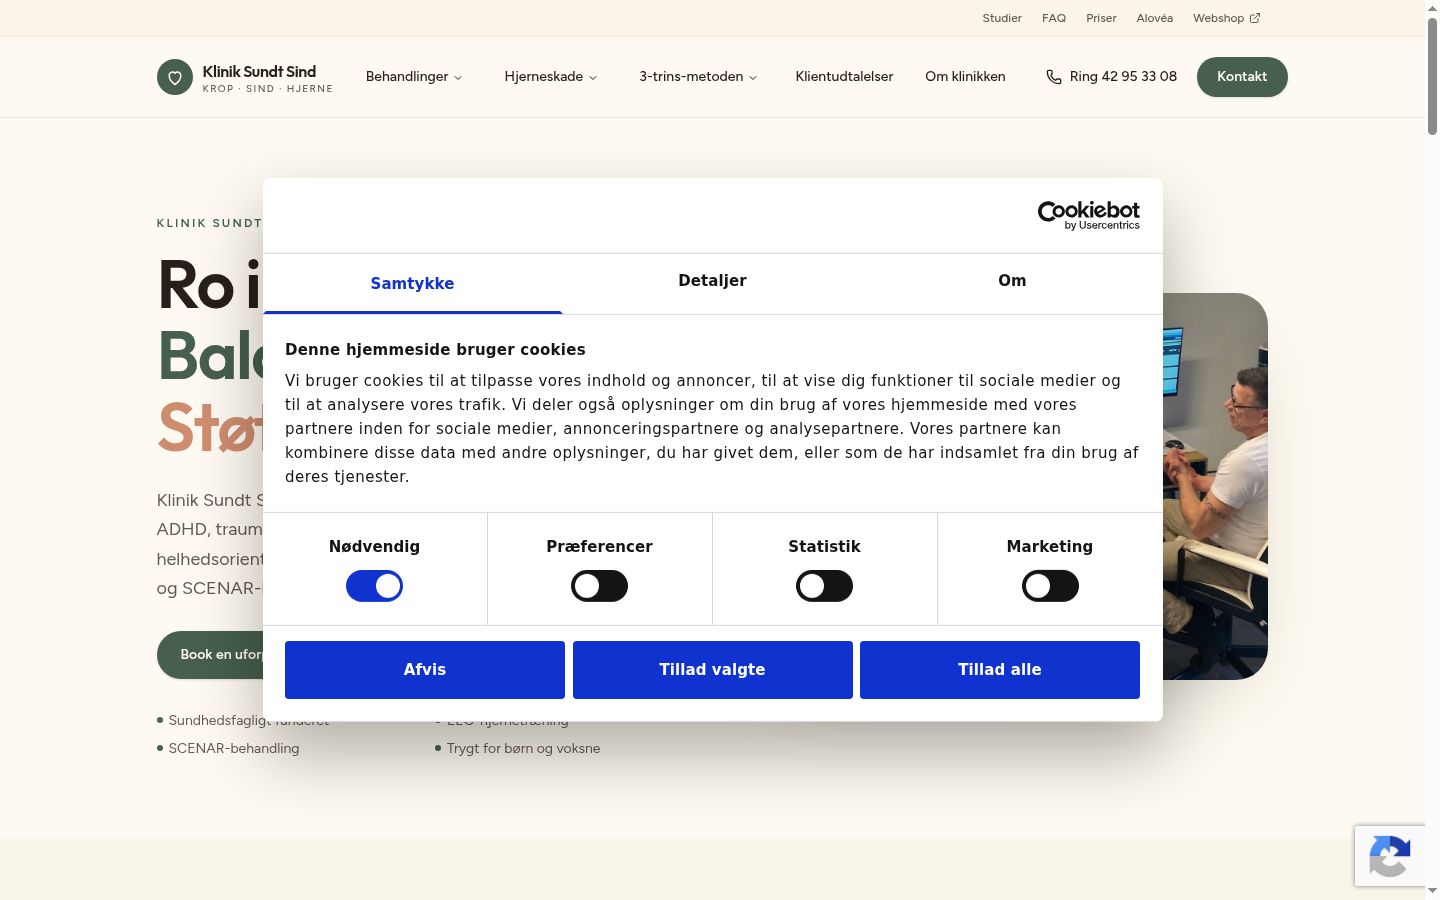Image resolution: width=1440 pixels, height=900 pixels.
Task: Click the Tillad valgte button
Action: pyautogui.click(x=712, y=670)
